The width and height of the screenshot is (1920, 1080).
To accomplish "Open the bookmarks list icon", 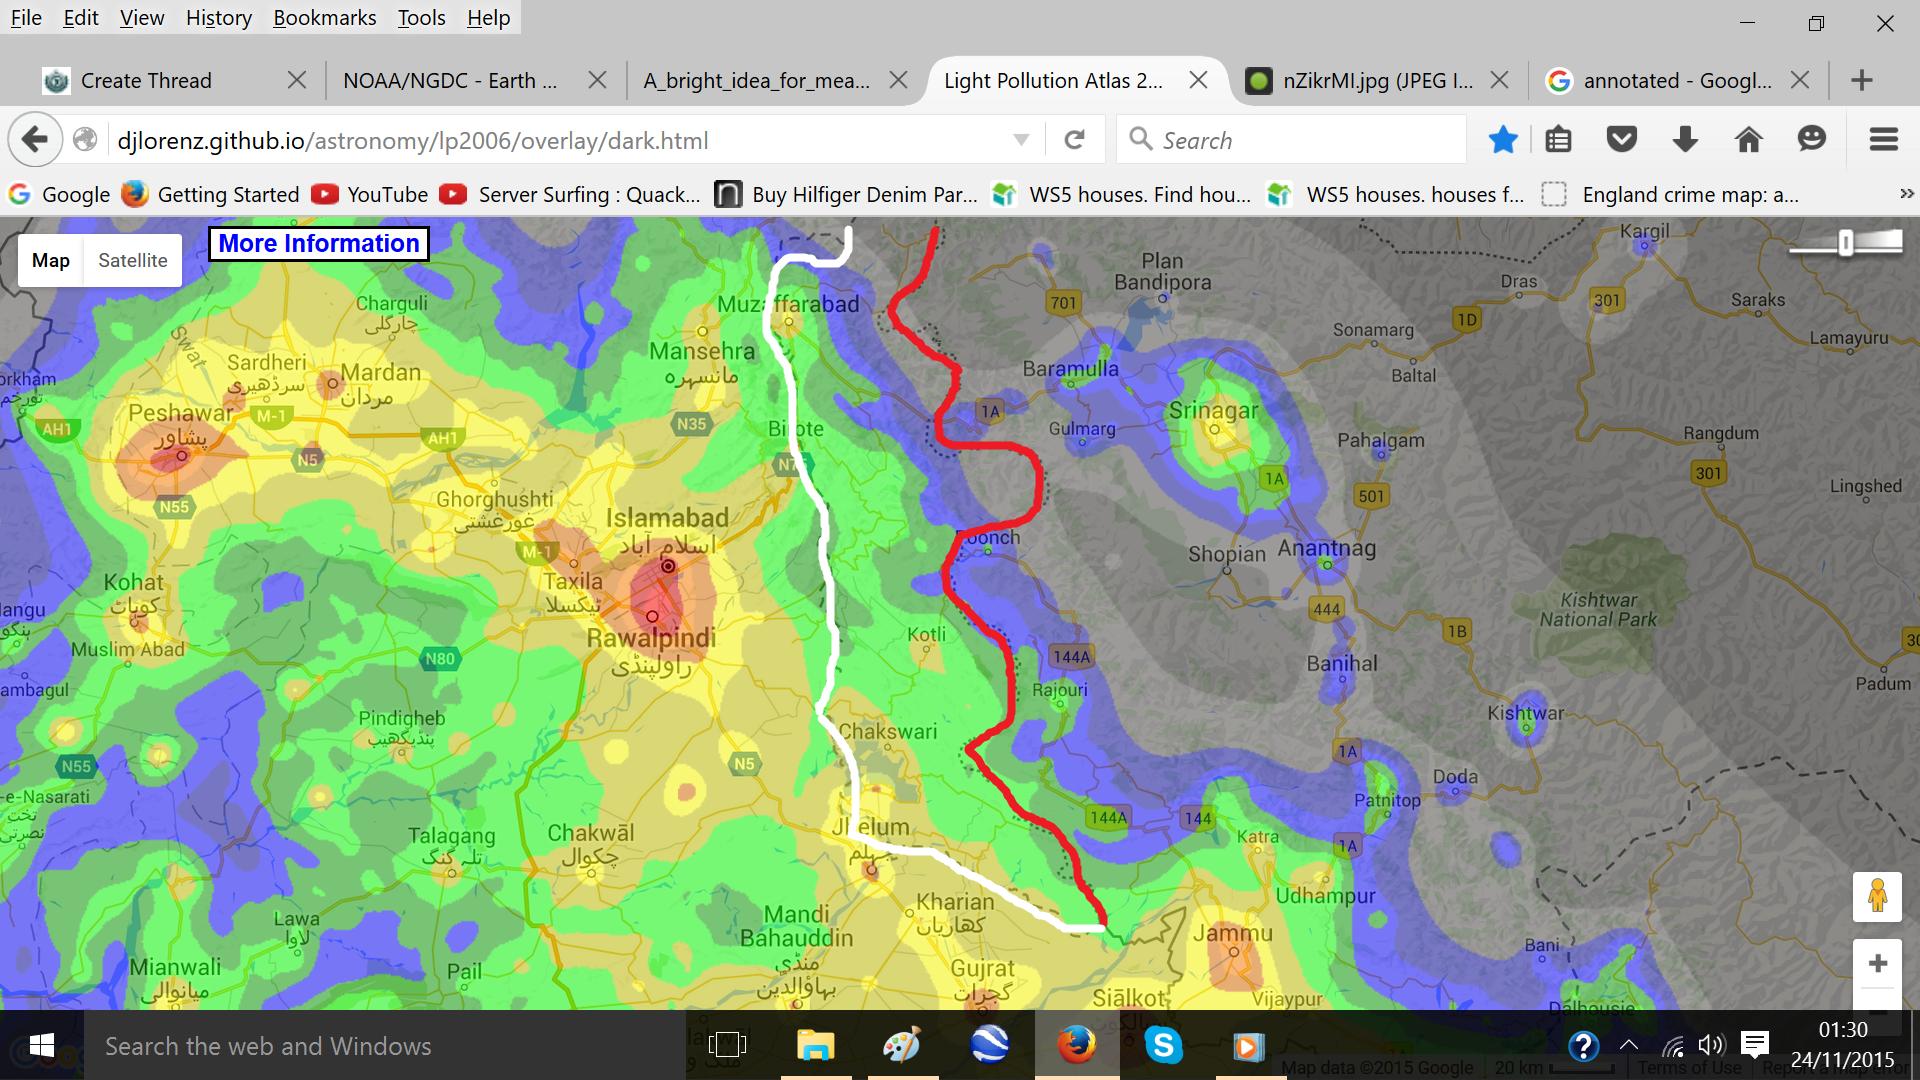I will click(x=1558, y=140).
